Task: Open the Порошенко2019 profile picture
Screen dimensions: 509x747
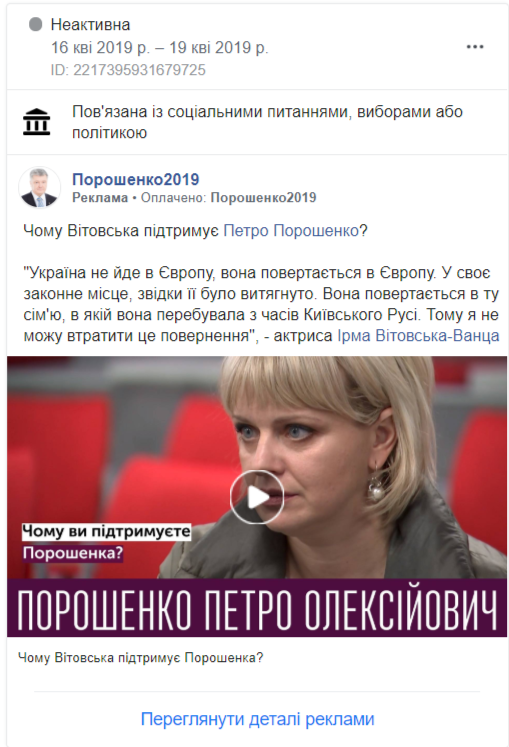Action: tap(39, 187)
